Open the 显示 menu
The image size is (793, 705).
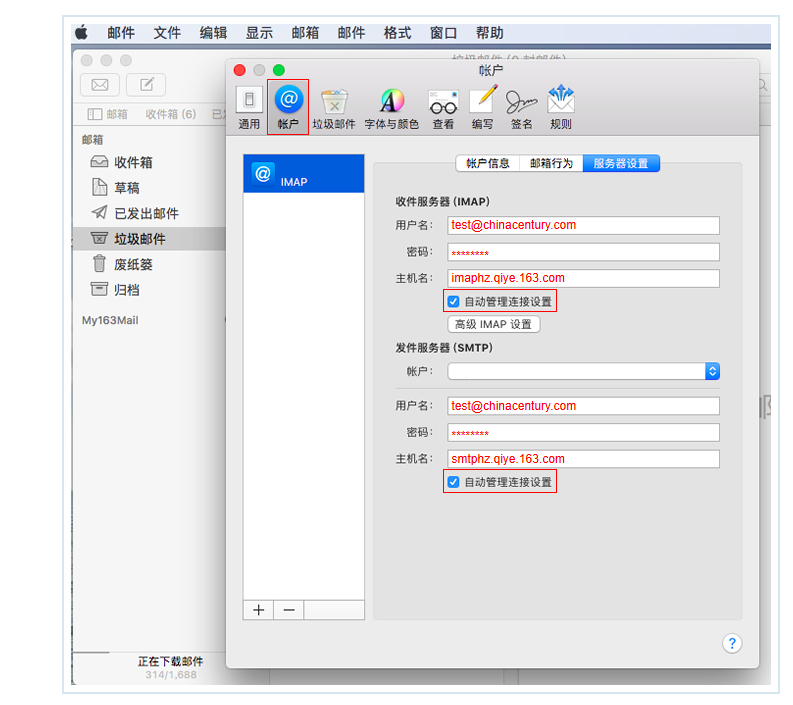259,33
